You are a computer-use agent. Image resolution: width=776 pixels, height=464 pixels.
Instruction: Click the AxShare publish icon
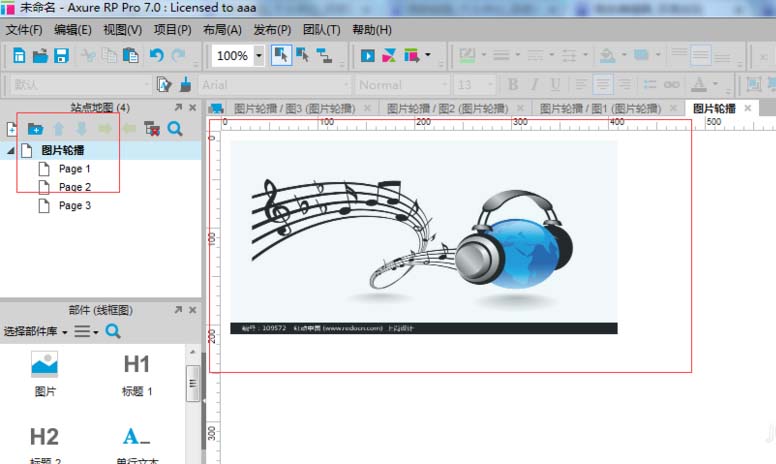pos(389,55)
